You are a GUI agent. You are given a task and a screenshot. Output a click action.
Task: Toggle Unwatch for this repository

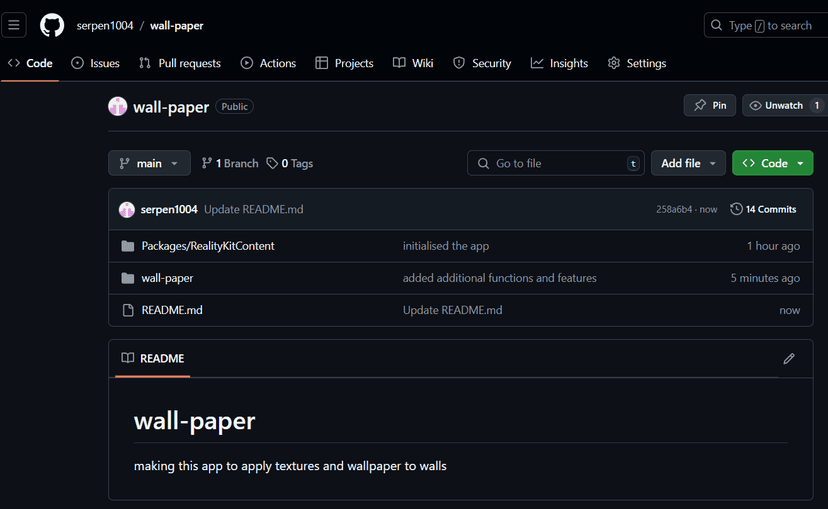pos(776,105)
